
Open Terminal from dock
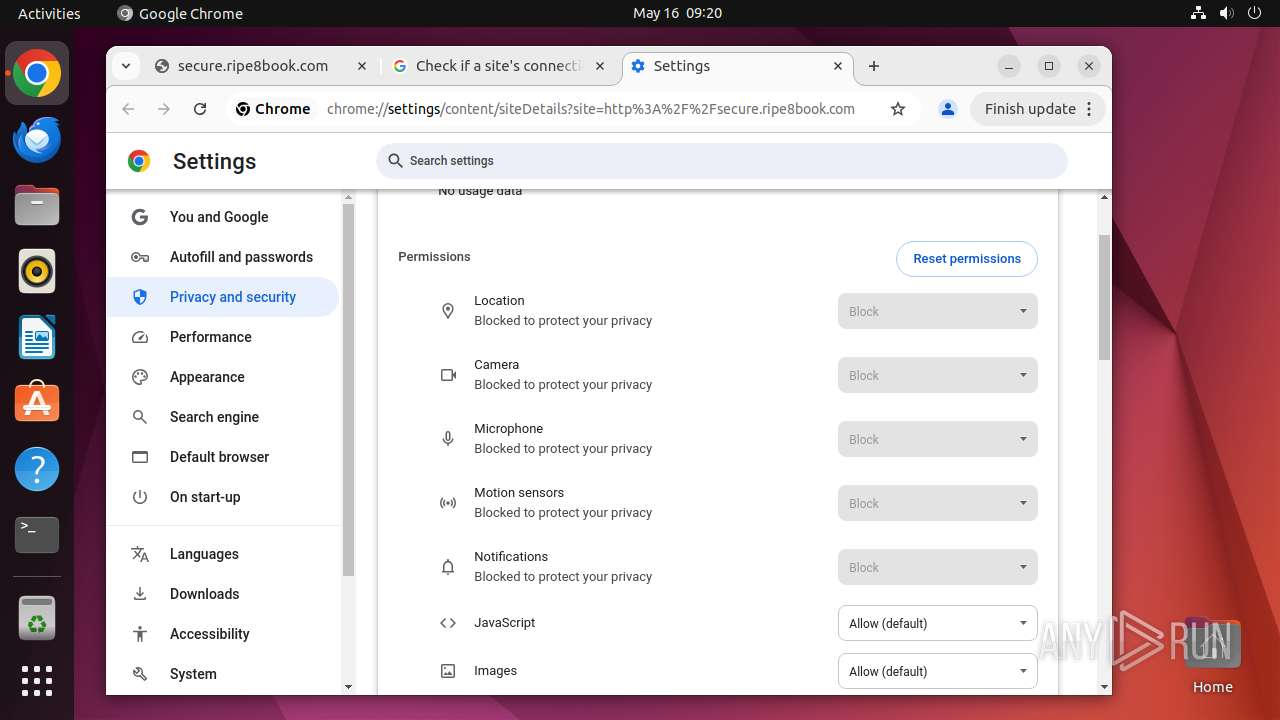point(37,535)
